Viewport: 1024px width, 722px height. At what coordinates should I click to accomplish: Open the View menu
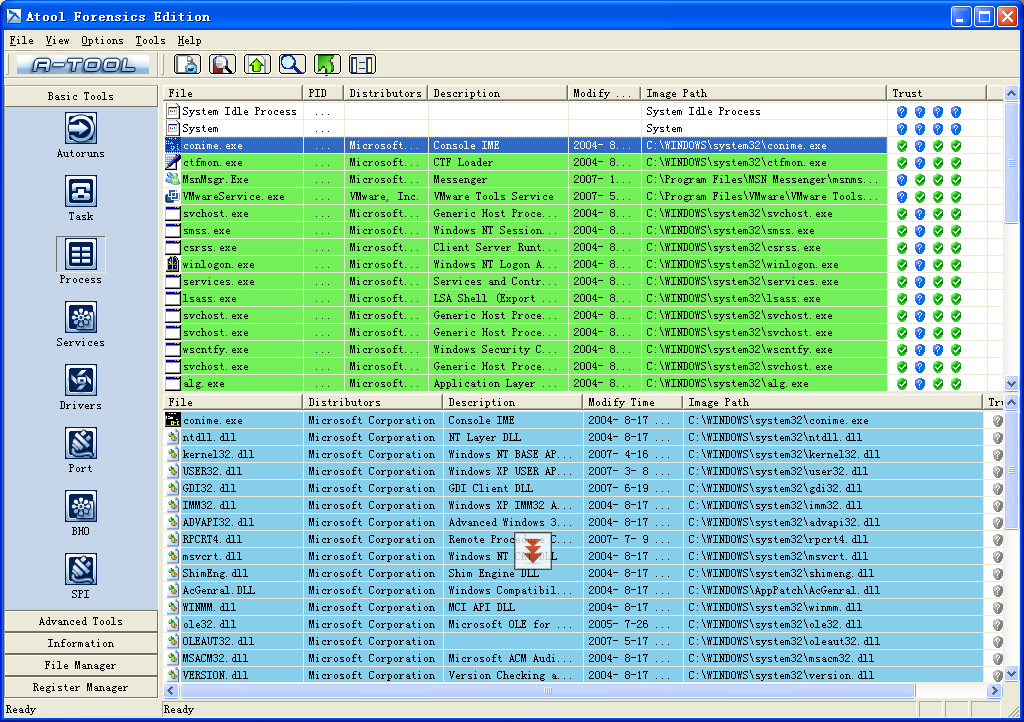click(x=57, y=40)
